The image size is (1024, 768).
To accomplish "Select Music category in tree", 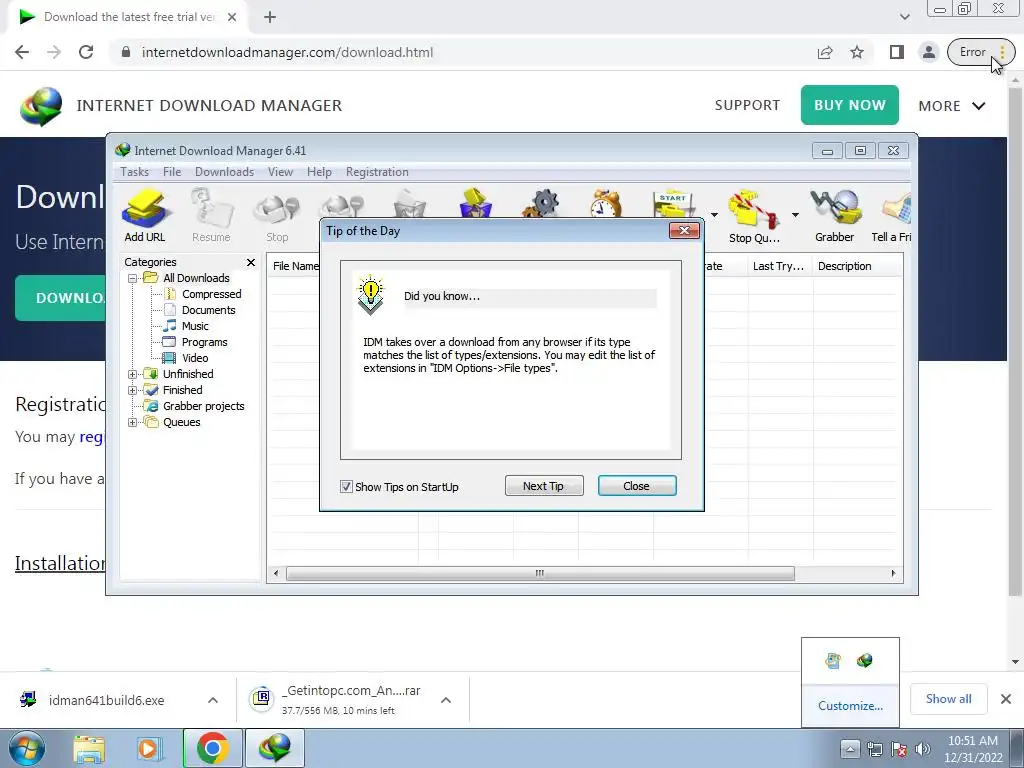I will click(x=195, y=326).
